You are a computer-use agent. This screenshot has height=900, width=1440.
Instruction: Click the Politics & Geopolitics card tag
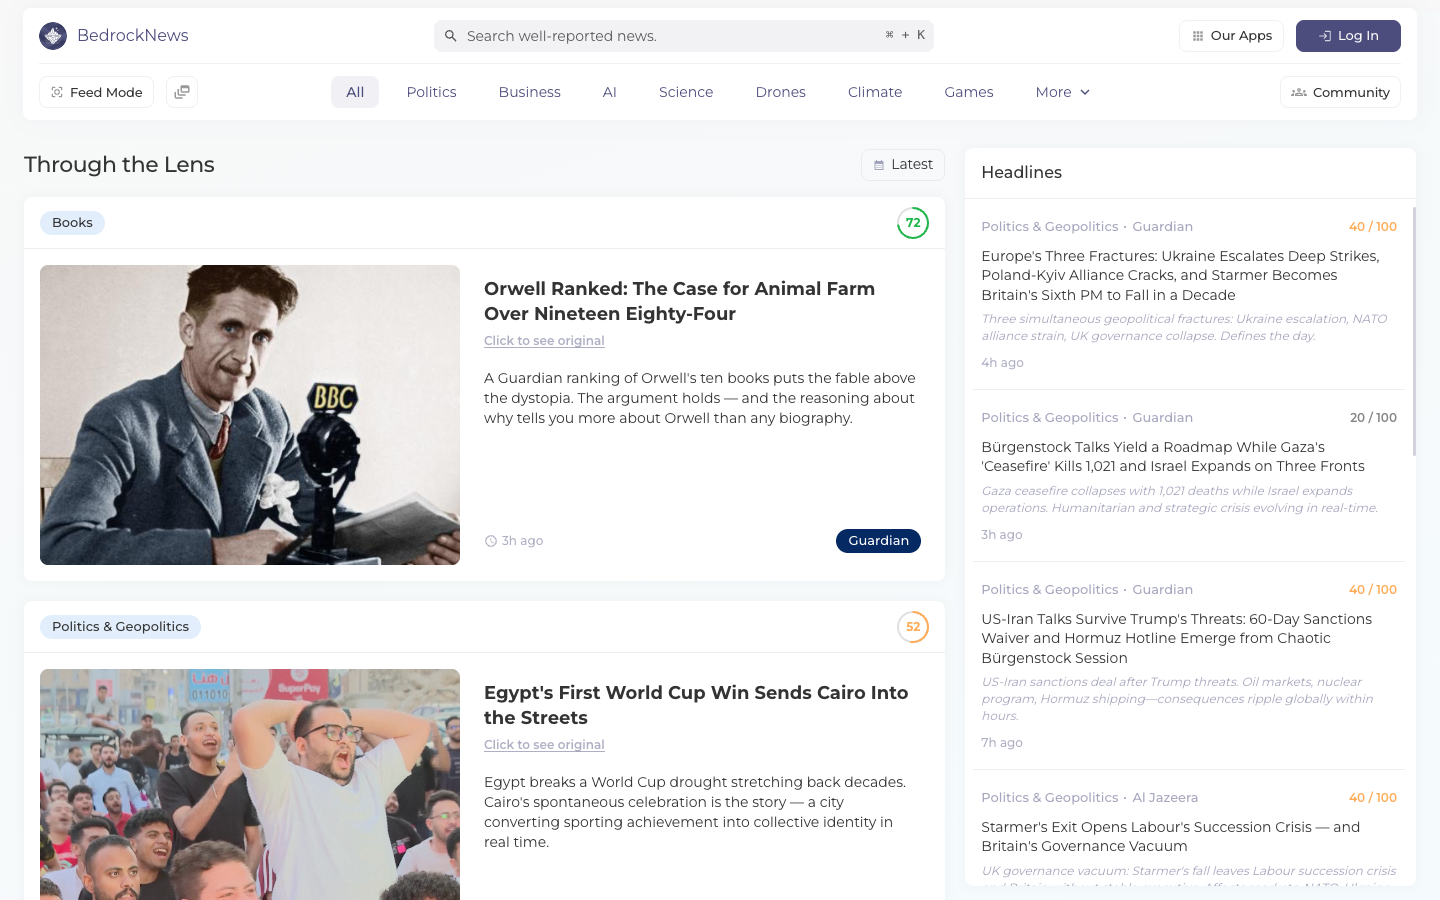pyautogui.click(x=120, y=627)
